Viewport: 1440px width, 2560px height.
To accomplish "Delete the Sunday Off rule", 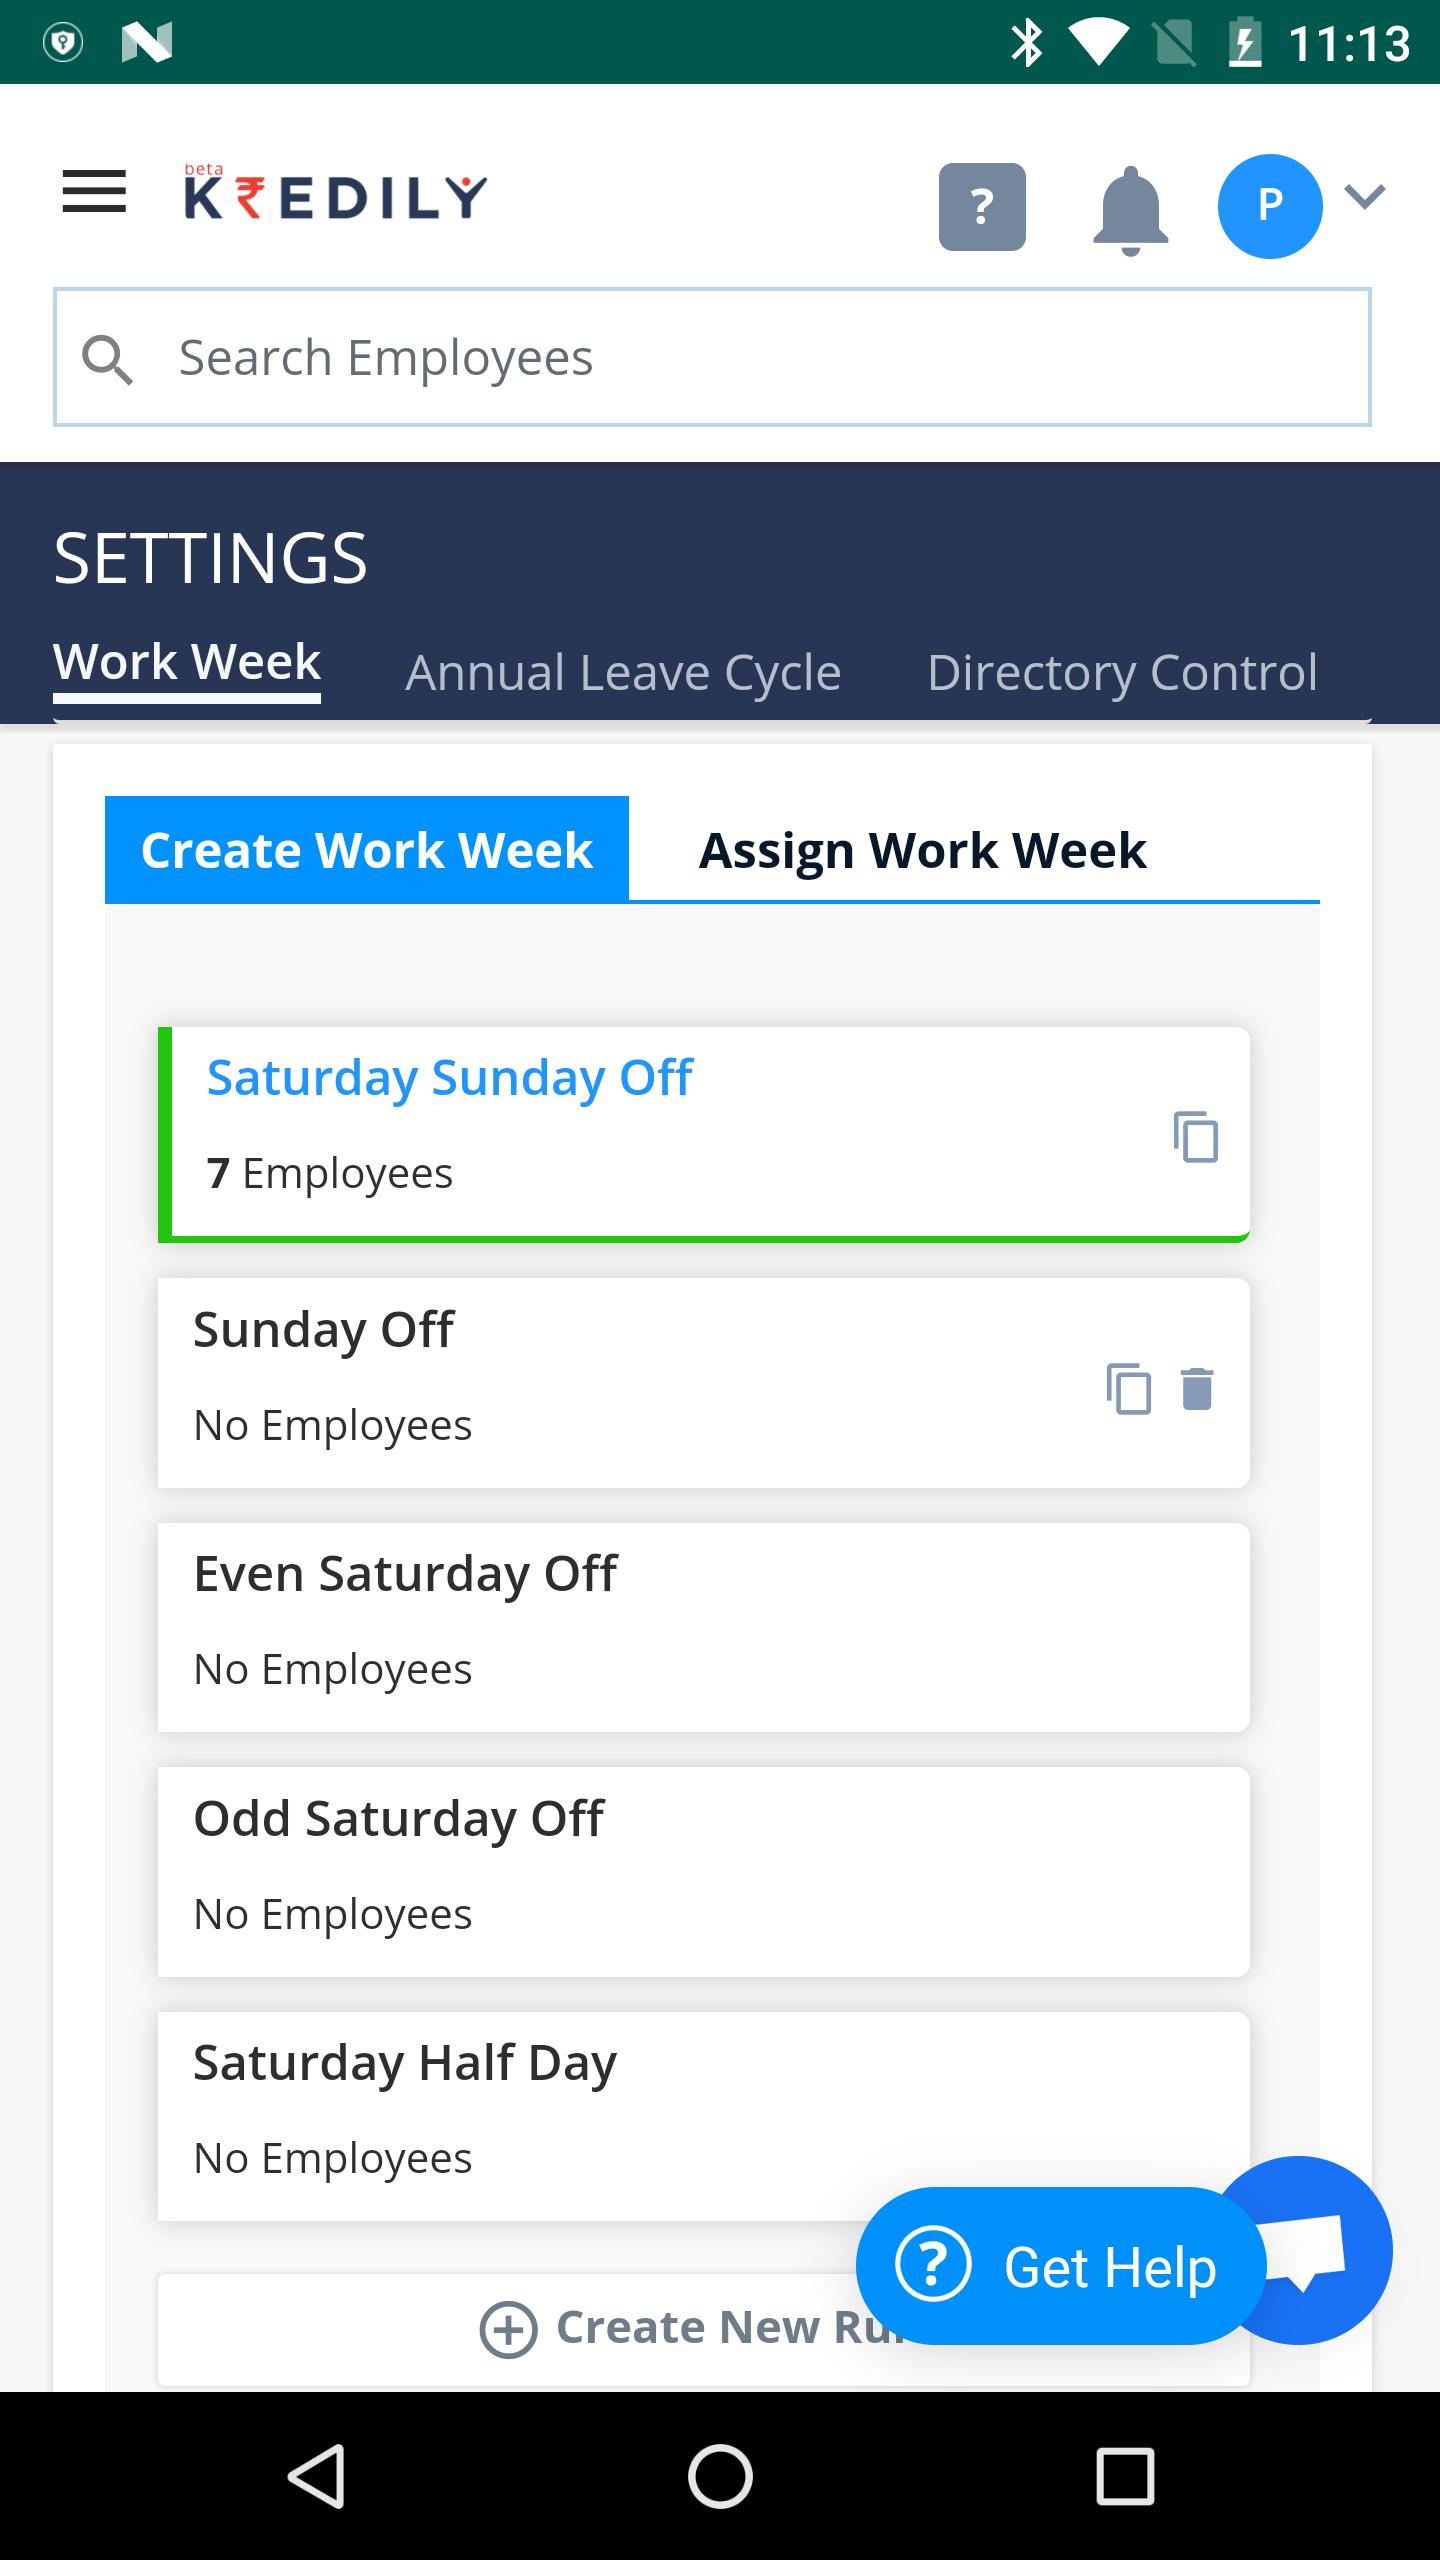I will (x=1197, y=1389).
